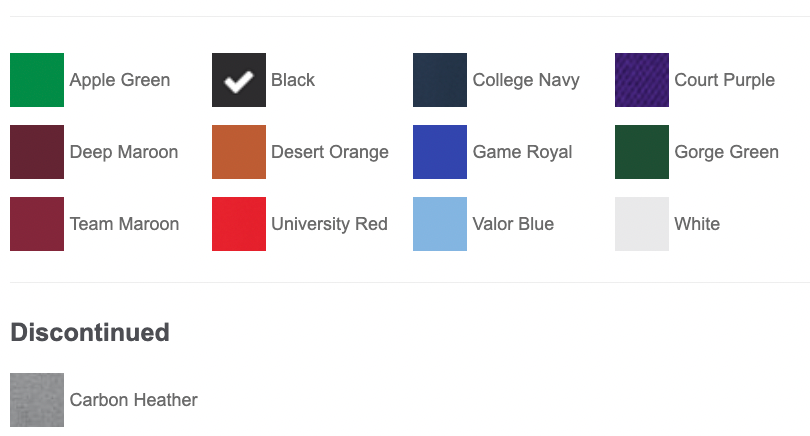Choose the University Red swatch
Screen dimensions: 810x436
(x=239, y=224)
